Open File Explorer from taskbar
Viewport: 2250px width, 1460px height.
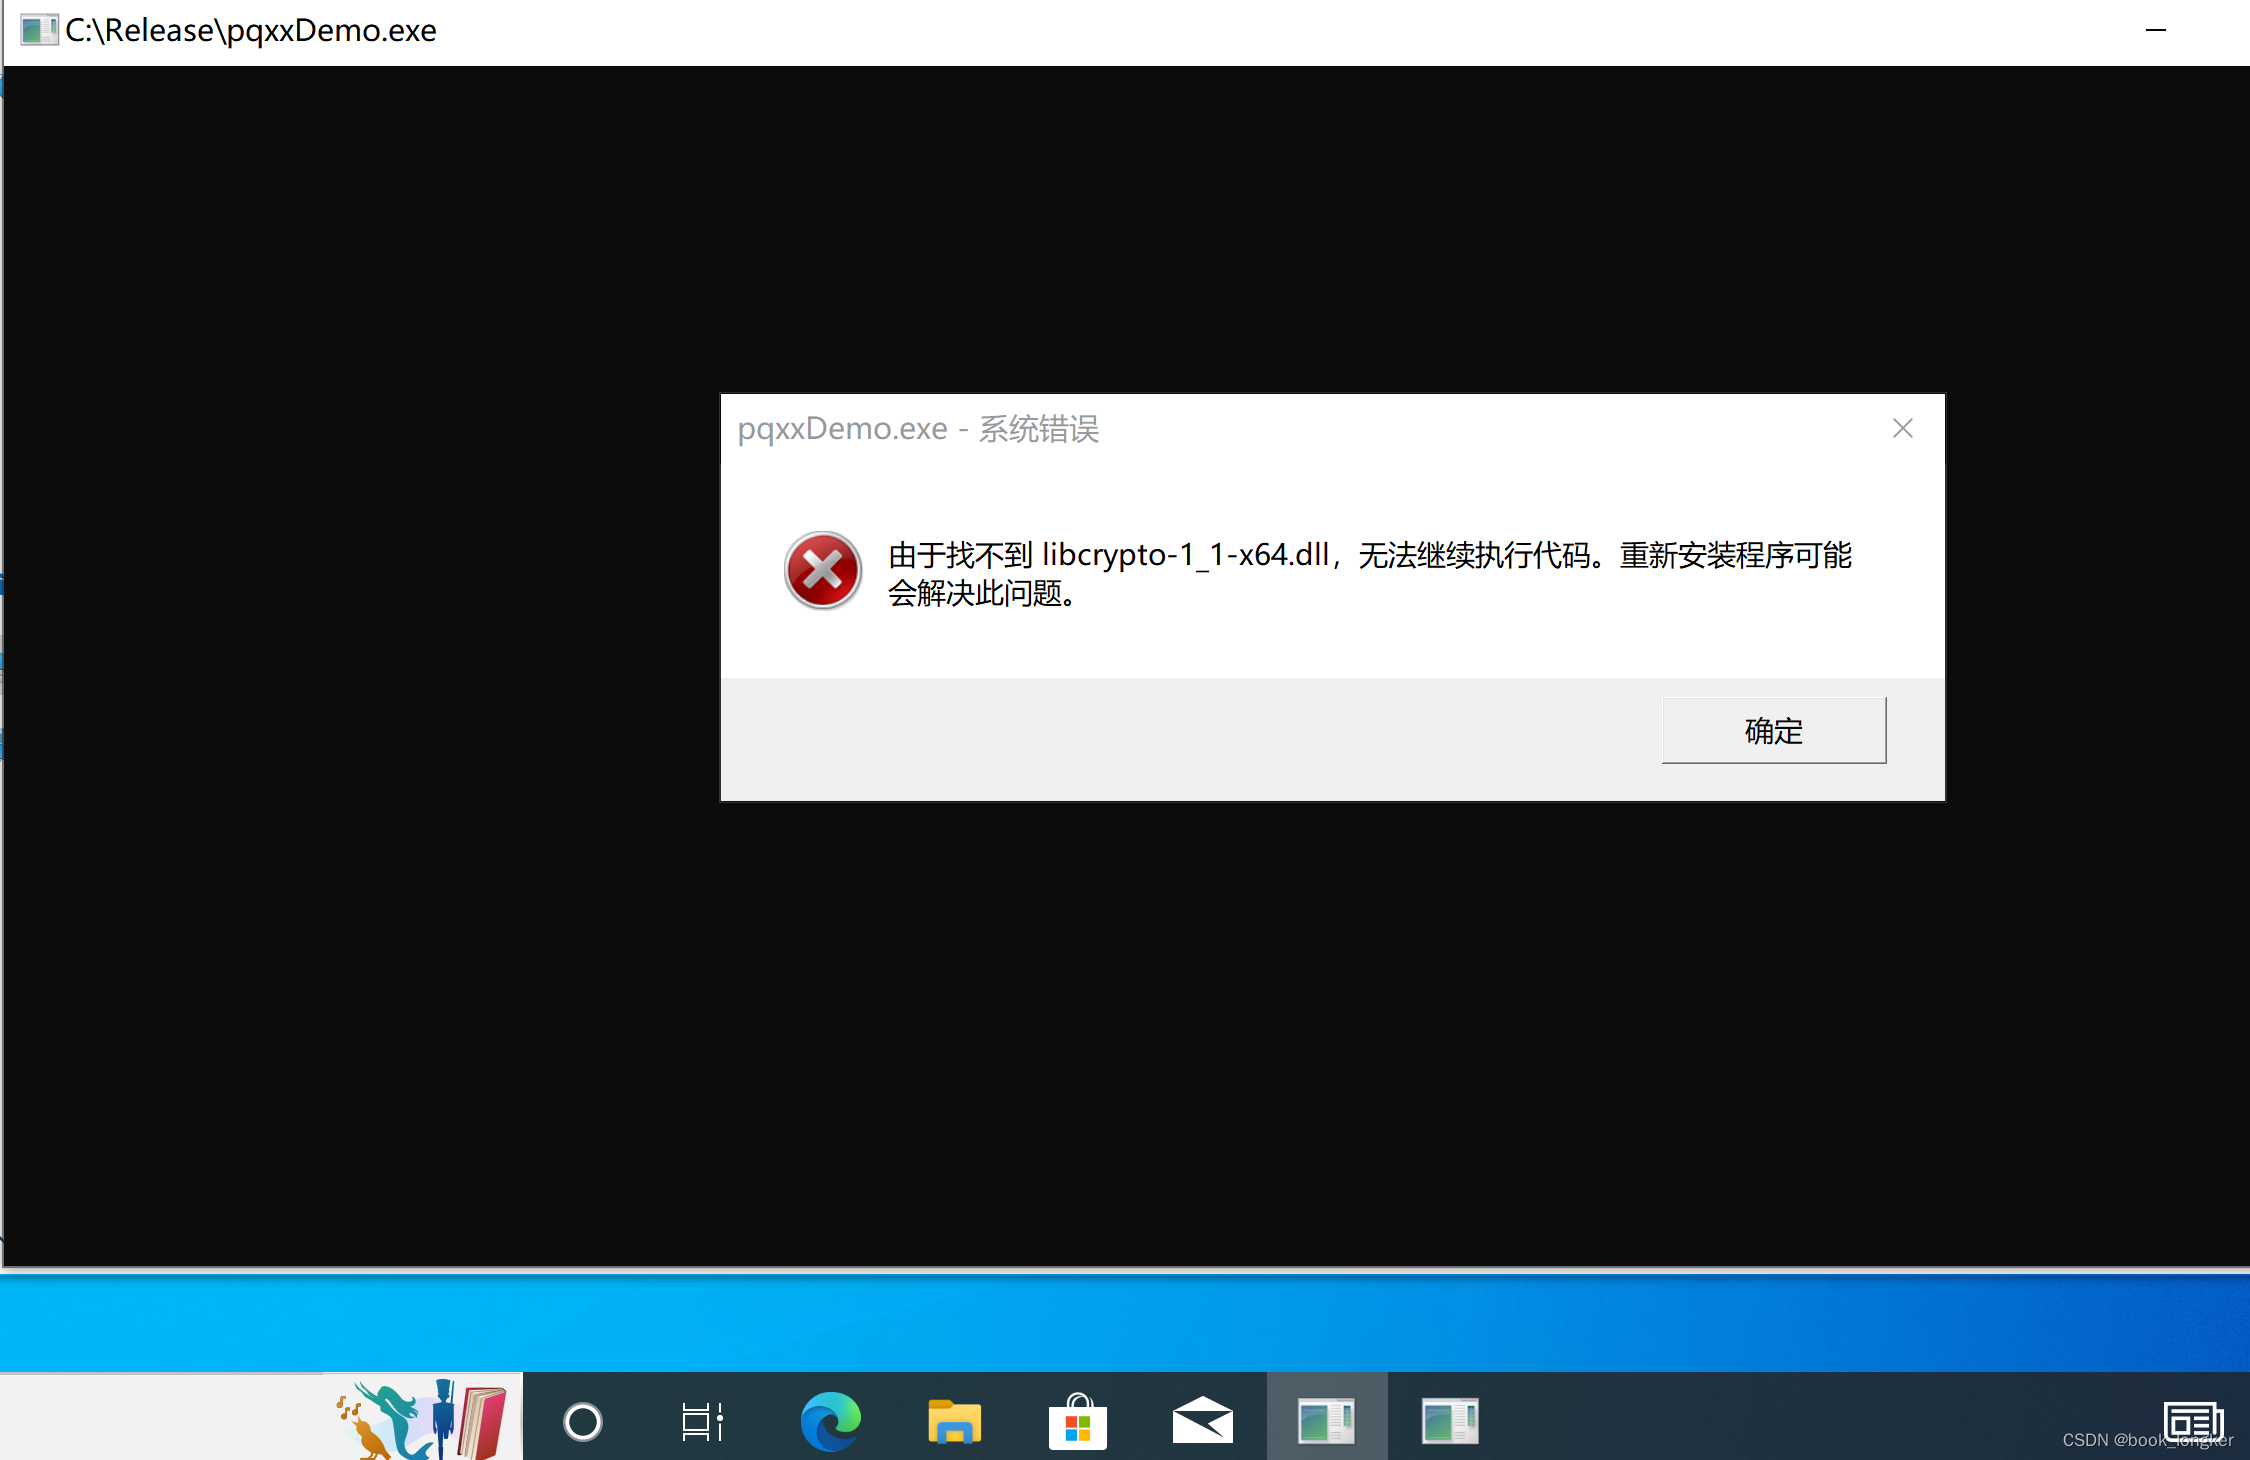[954, 1421]
